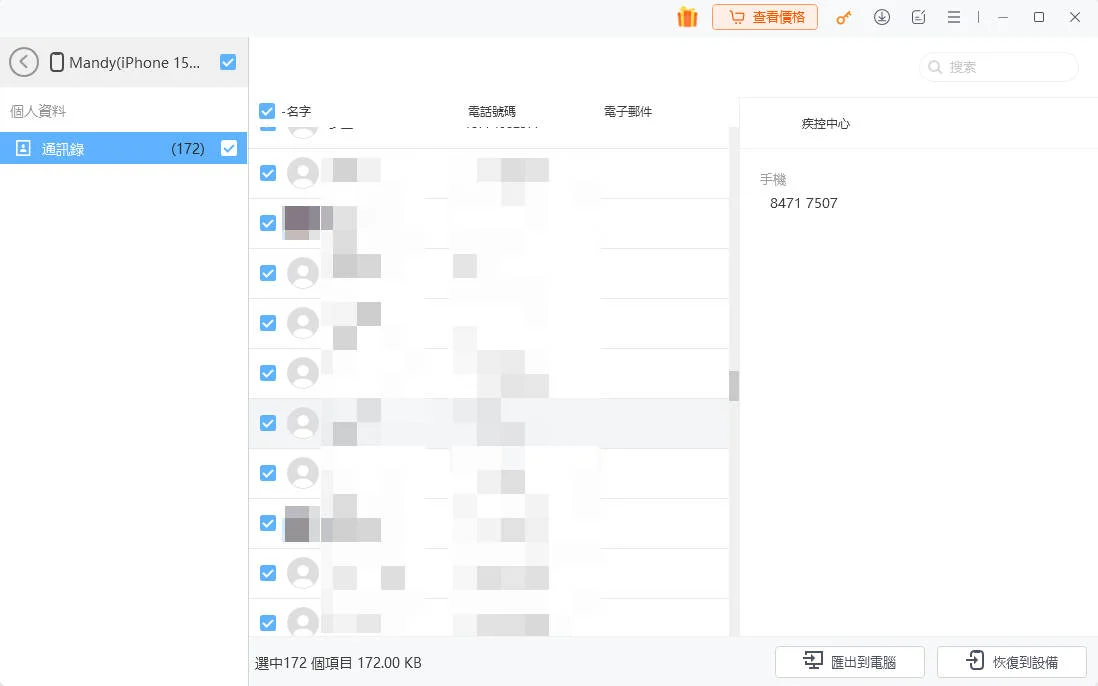1098x686 pixels.
Task: Click the contacts icon beside 通訊錄
Action: (23, 148)
